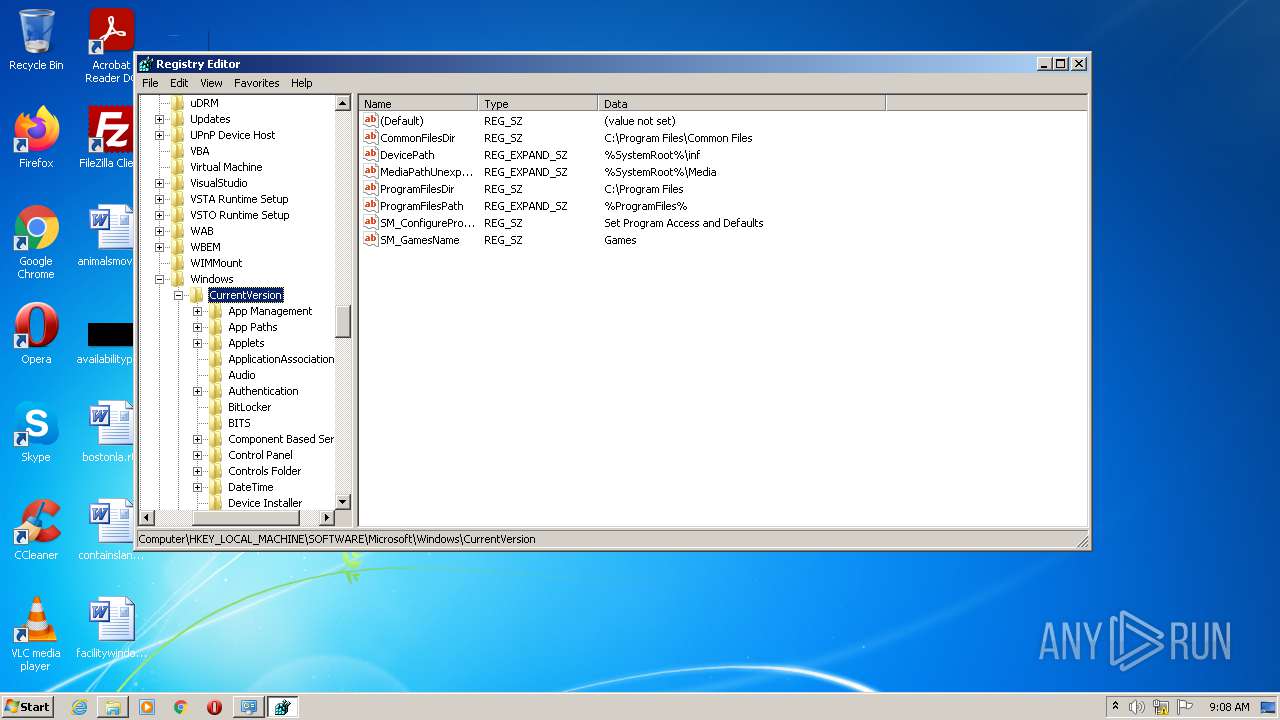Open Google Chrome desktop shortcut
1280x720 pixels.
pyautogui.click(x=36, y=242)
